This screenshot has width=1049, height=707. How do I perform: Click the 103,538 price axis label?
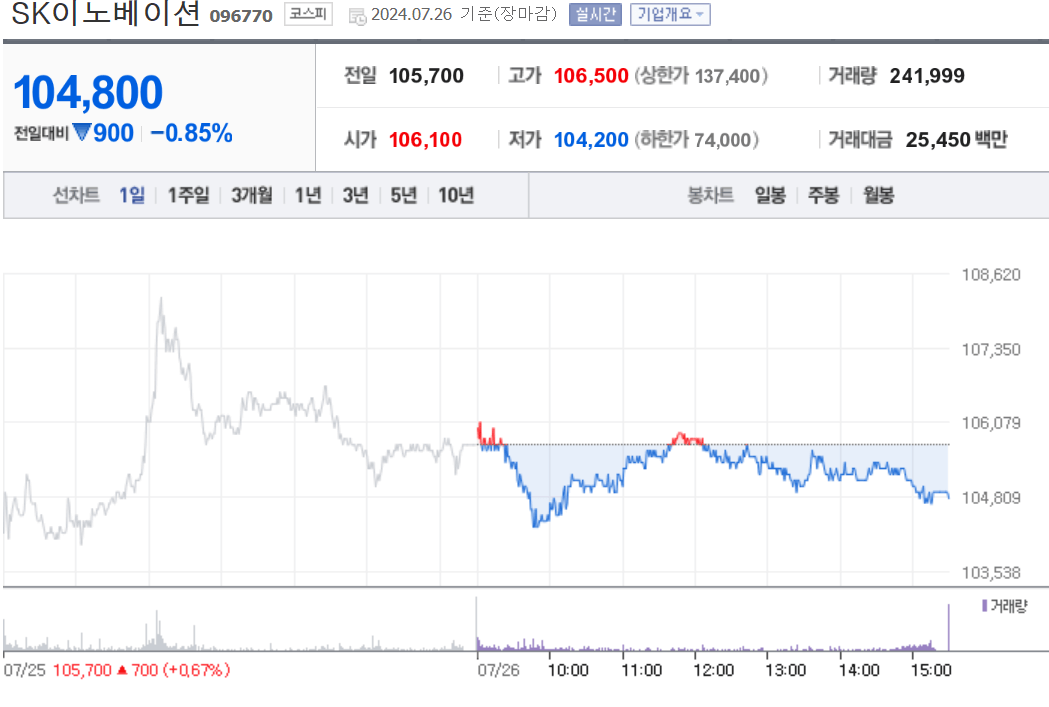point(991,573)
